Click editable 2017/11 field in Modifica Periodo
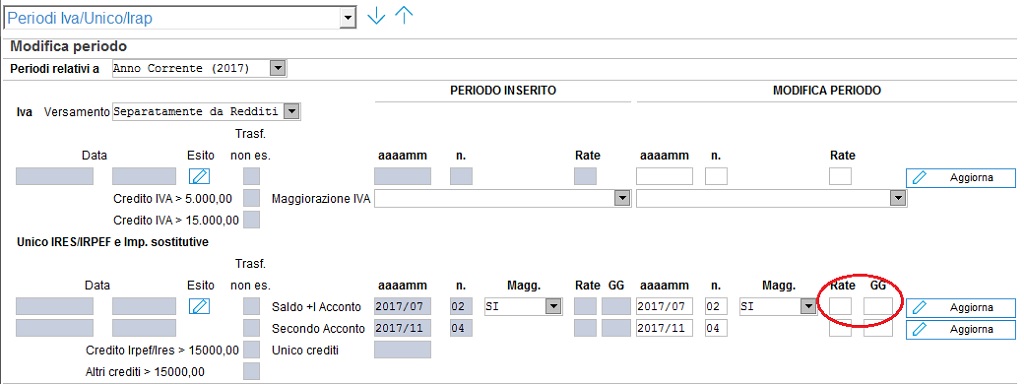1024x384 pixels. [664, 328]
